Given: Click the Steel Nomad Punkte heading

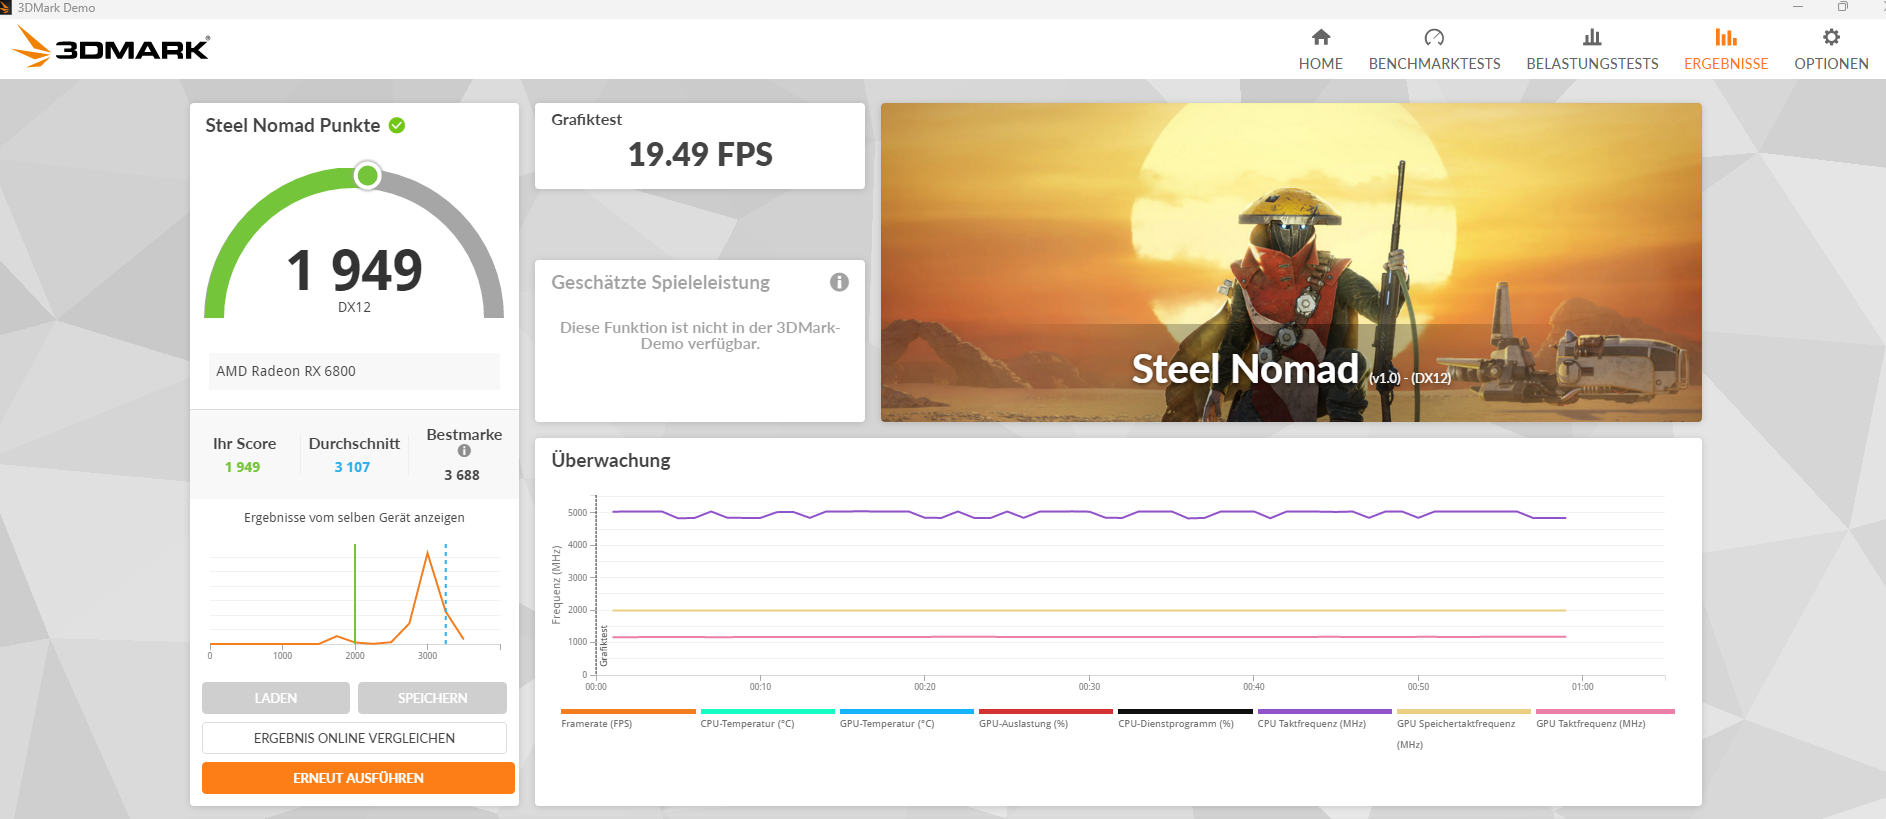Looking at the screenshot, I should 293,126.
